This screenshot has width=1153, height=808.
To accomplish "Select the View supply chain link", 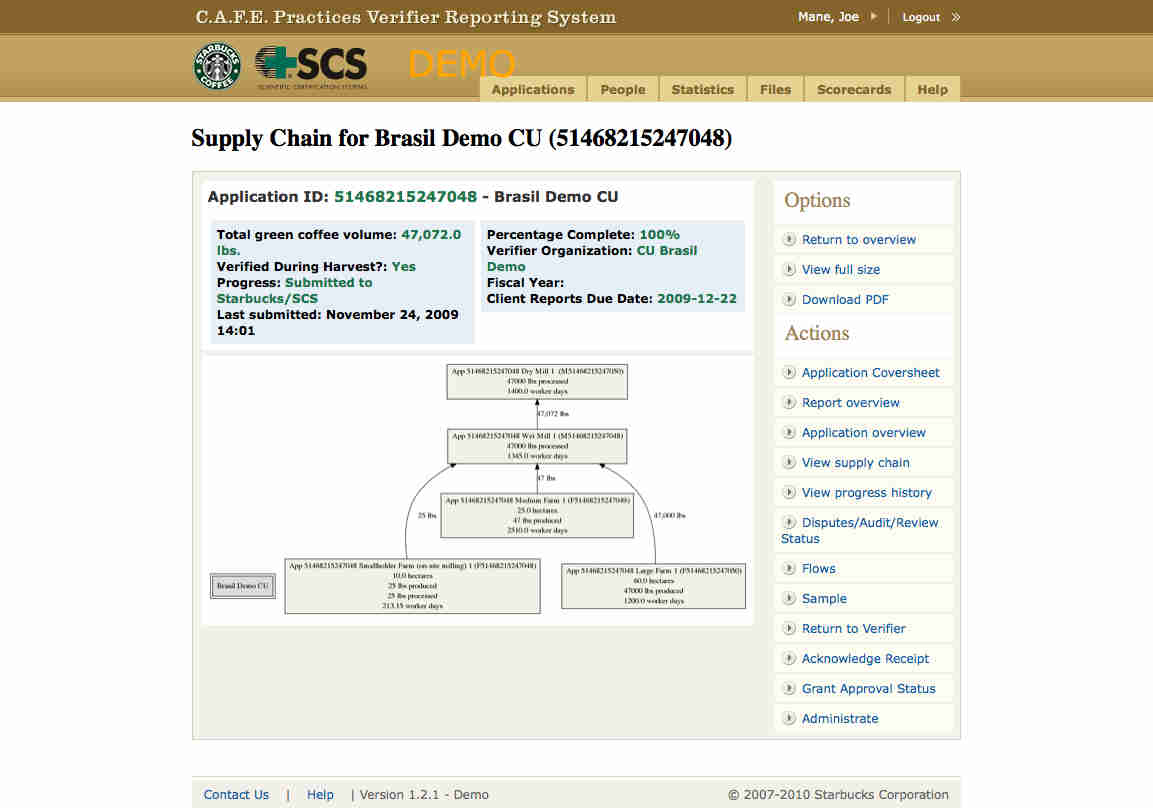I will point(855,462).
